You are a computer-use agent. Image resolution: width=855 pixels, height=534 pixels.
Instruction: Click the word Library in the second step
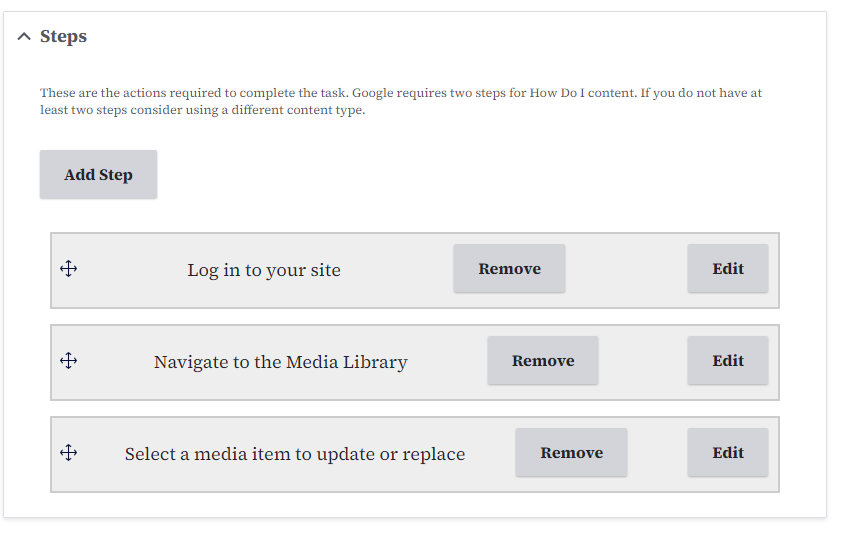point(377,362)
